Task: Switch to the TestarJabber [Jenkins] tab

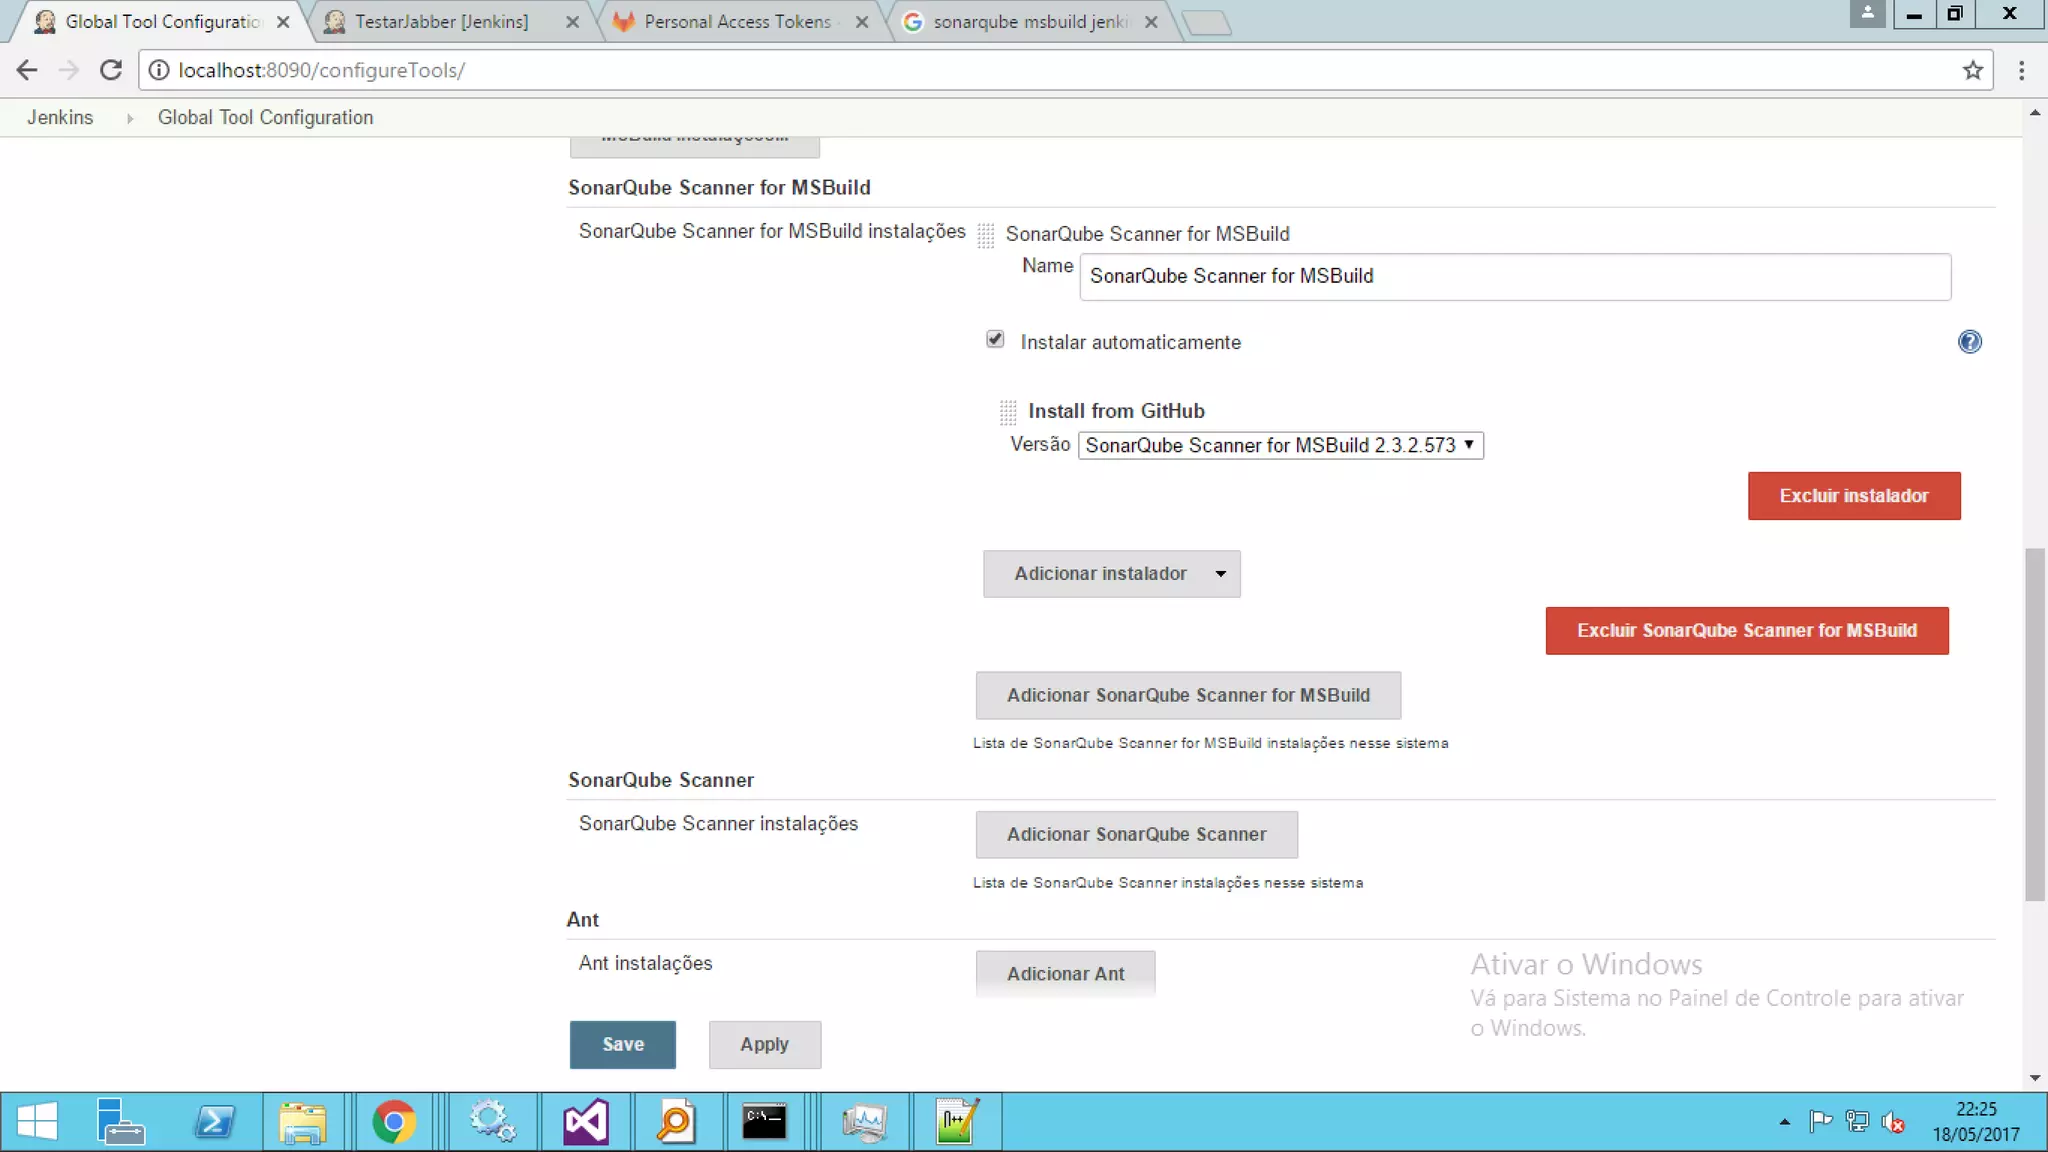Action: [x=441, y=21]
